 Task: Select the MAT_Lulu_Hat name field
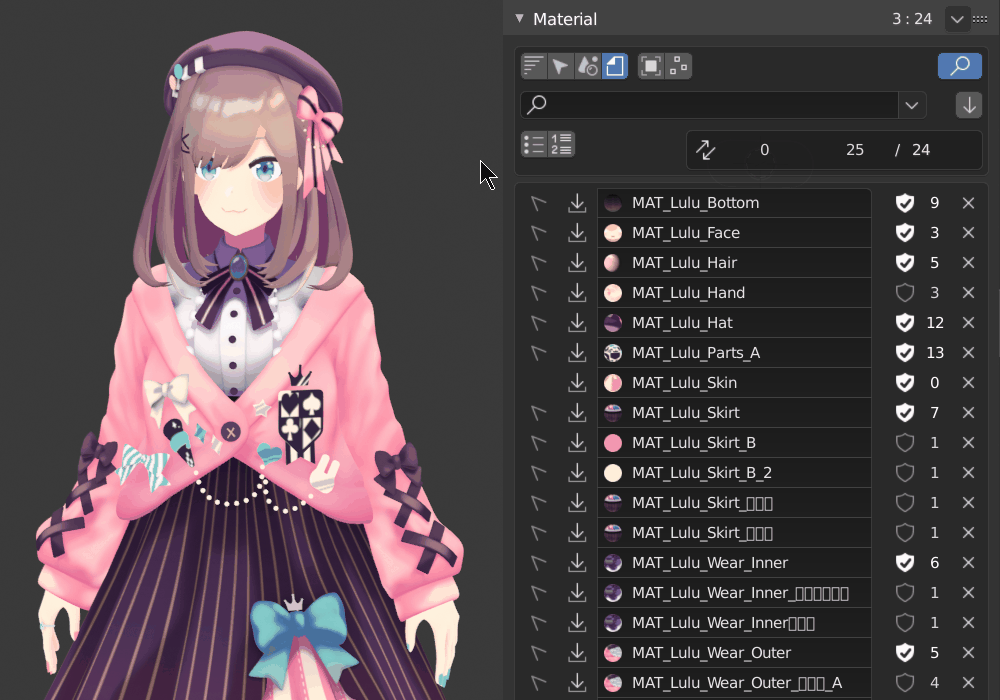click(x=734, y=323)
